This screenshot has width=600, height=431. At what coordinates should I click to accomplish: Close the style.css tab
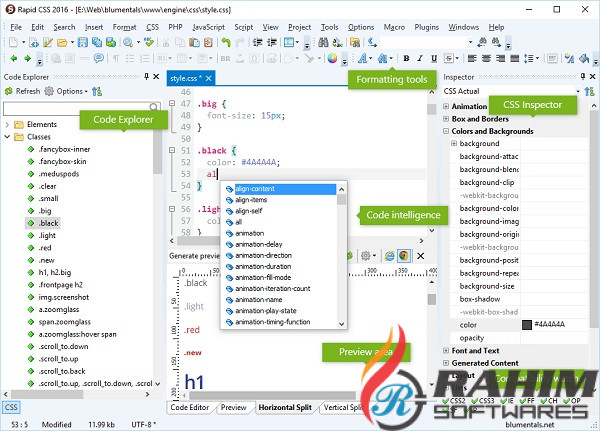point(209,78)
